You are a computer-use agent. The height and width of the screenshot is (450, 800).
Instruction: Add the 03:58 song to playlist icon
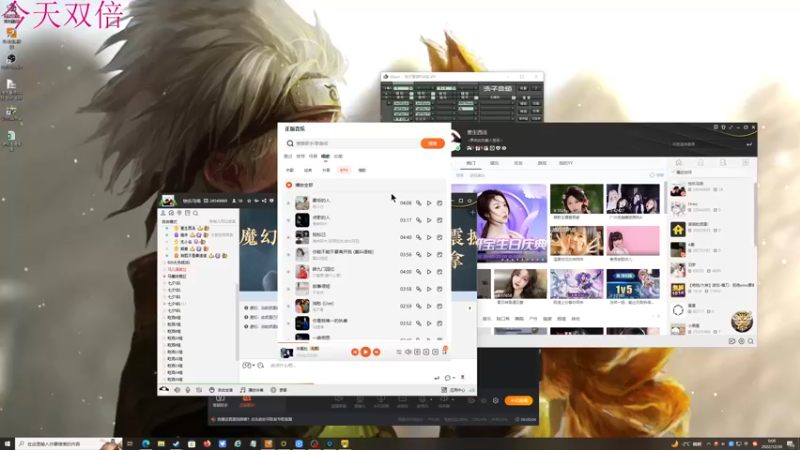pos(439,289)
